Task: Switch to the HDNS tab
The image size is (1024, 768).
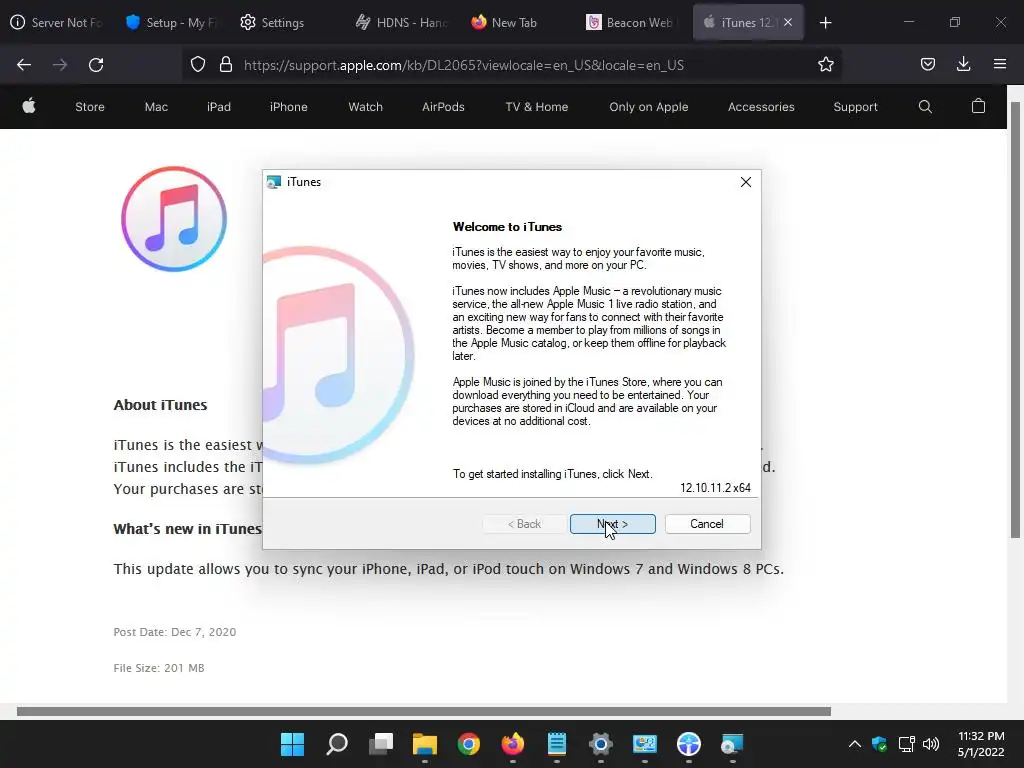Action: click(x=401, y=23)
